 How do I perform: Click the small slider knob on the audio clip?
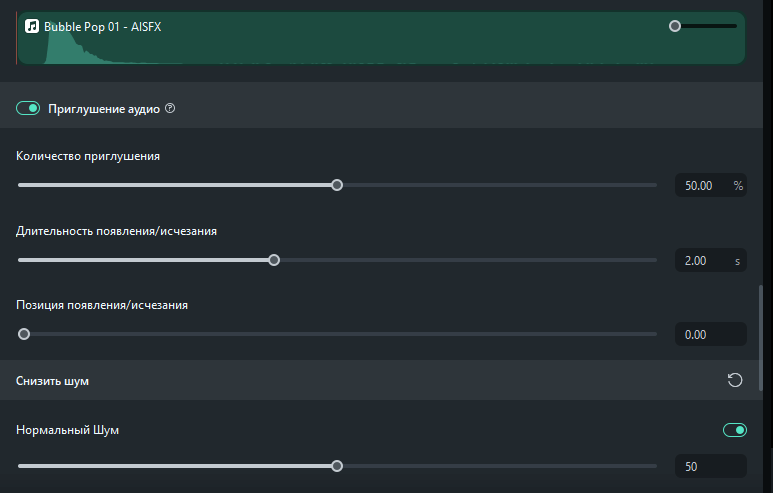click(675, 26)
